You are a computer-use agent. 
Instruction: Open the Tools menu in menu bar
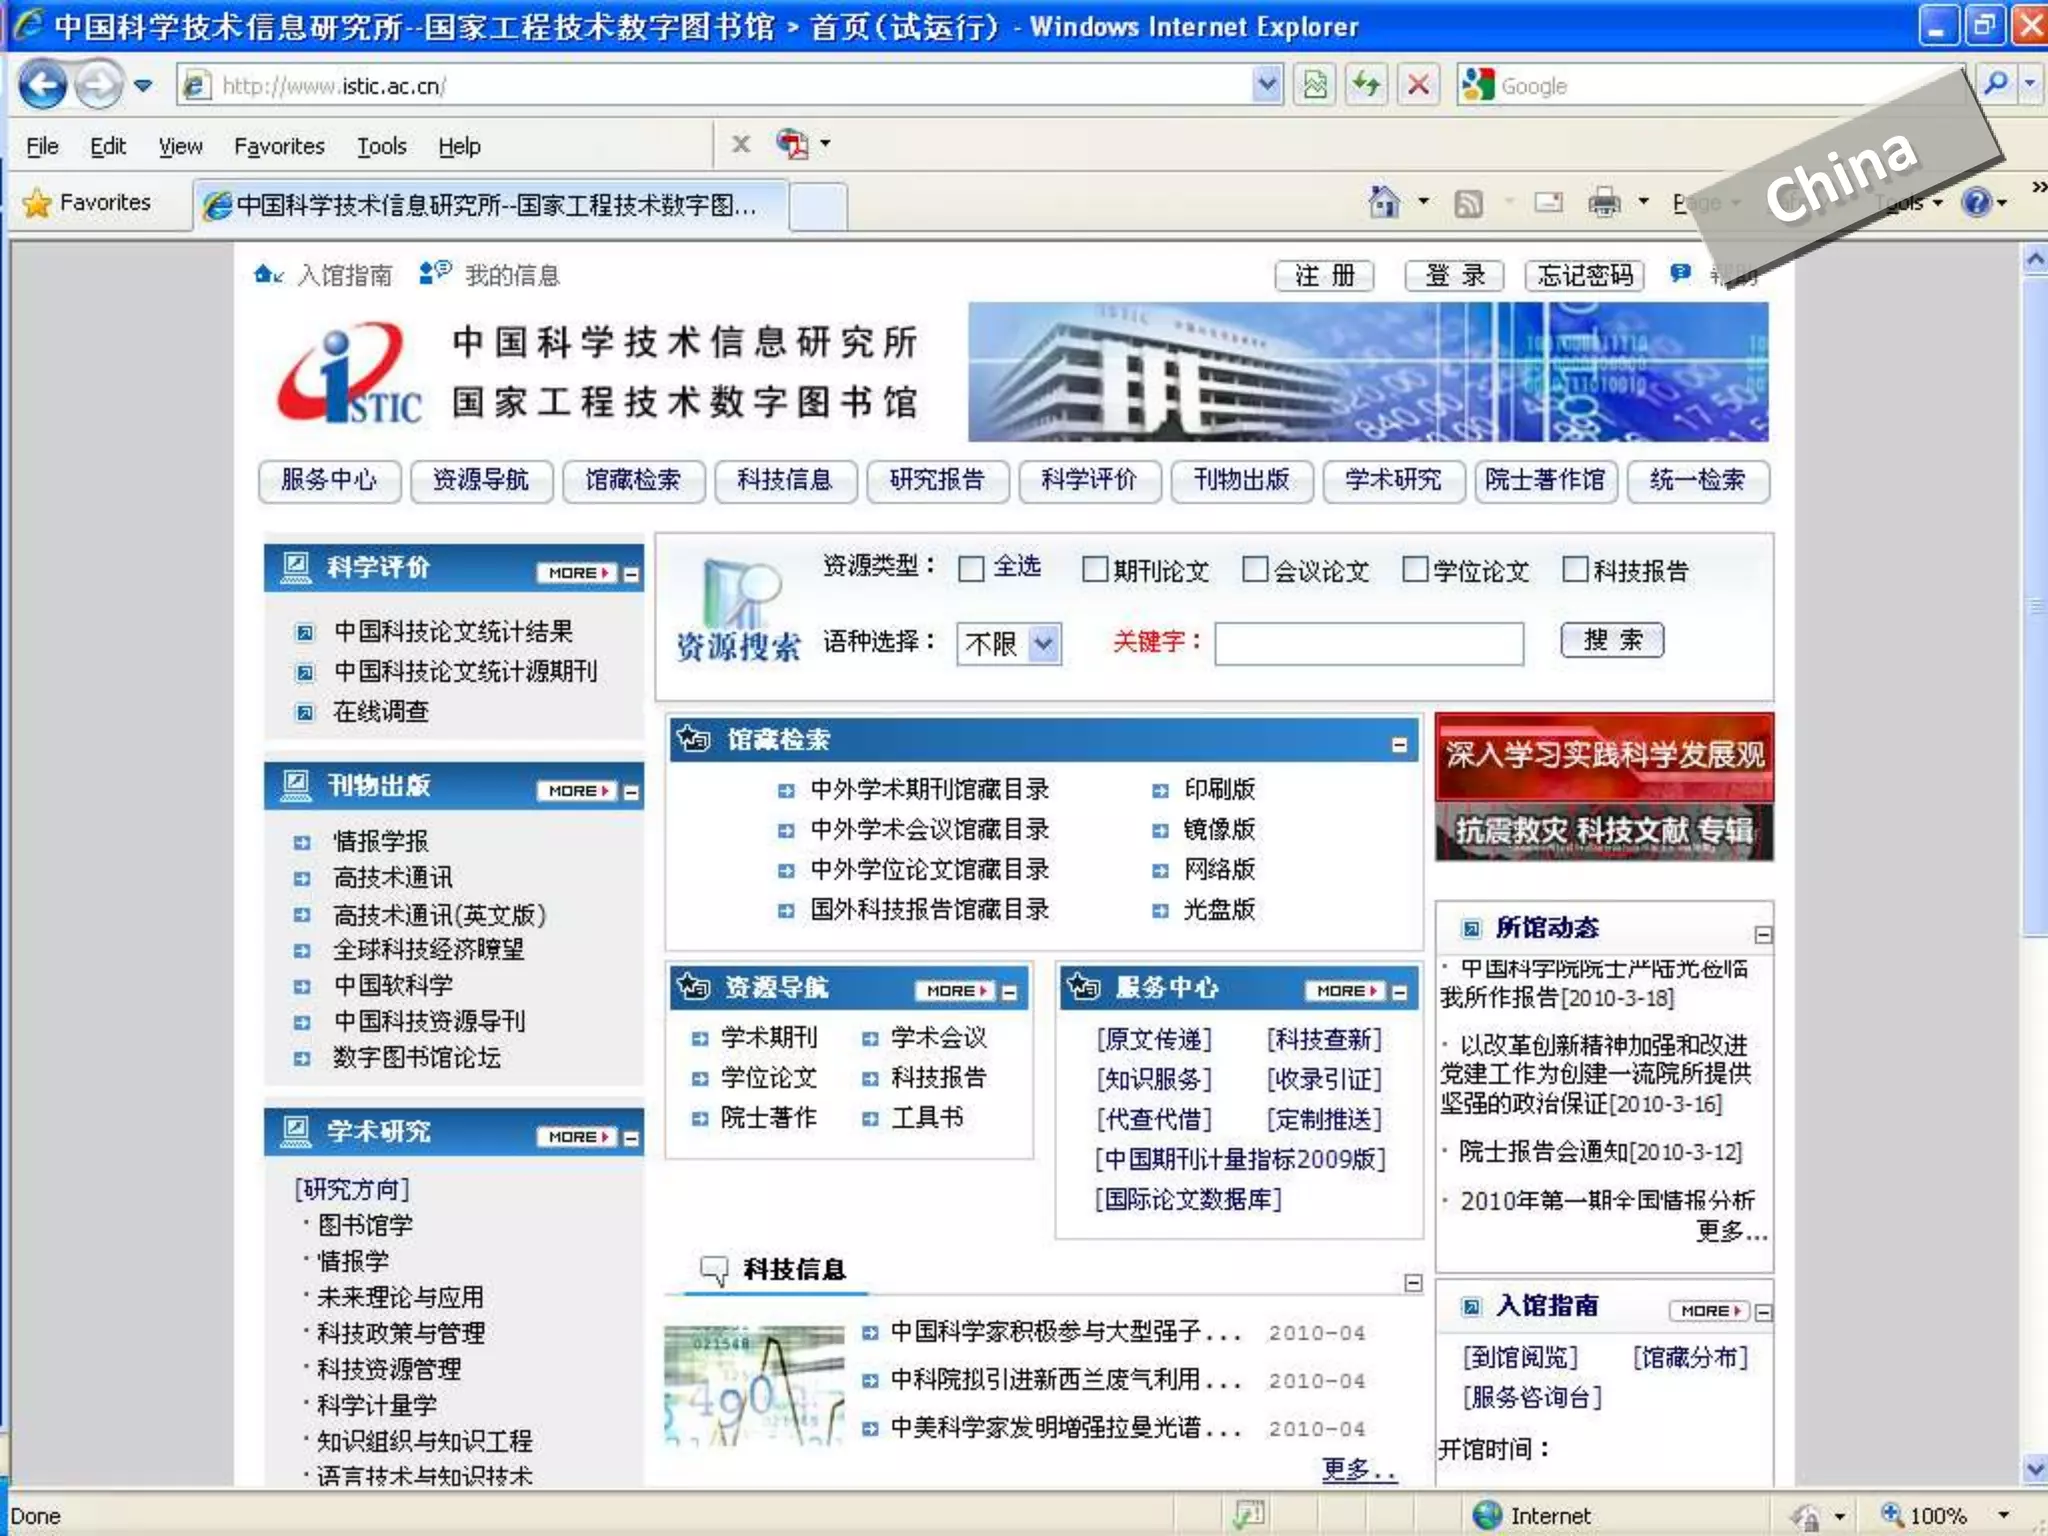[x=381, y=147]
